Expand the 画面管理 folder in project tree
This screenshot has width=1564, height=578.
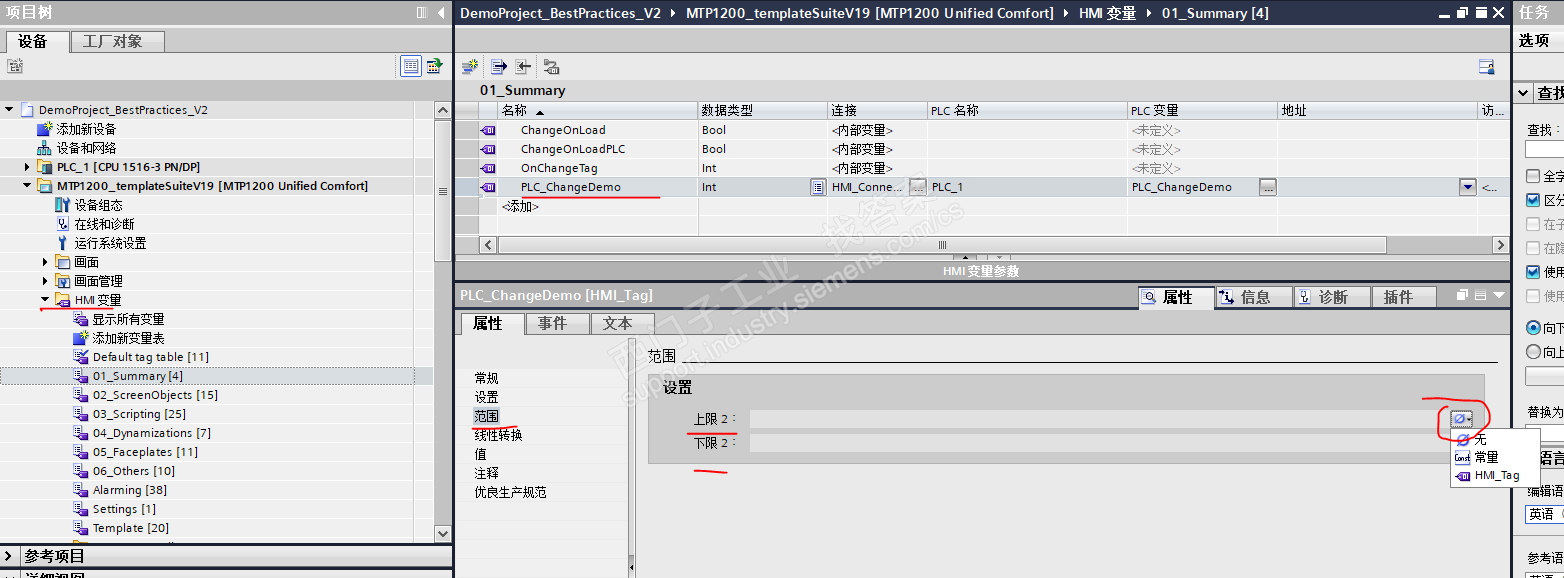pyautogui.click(x=45, y=281)
